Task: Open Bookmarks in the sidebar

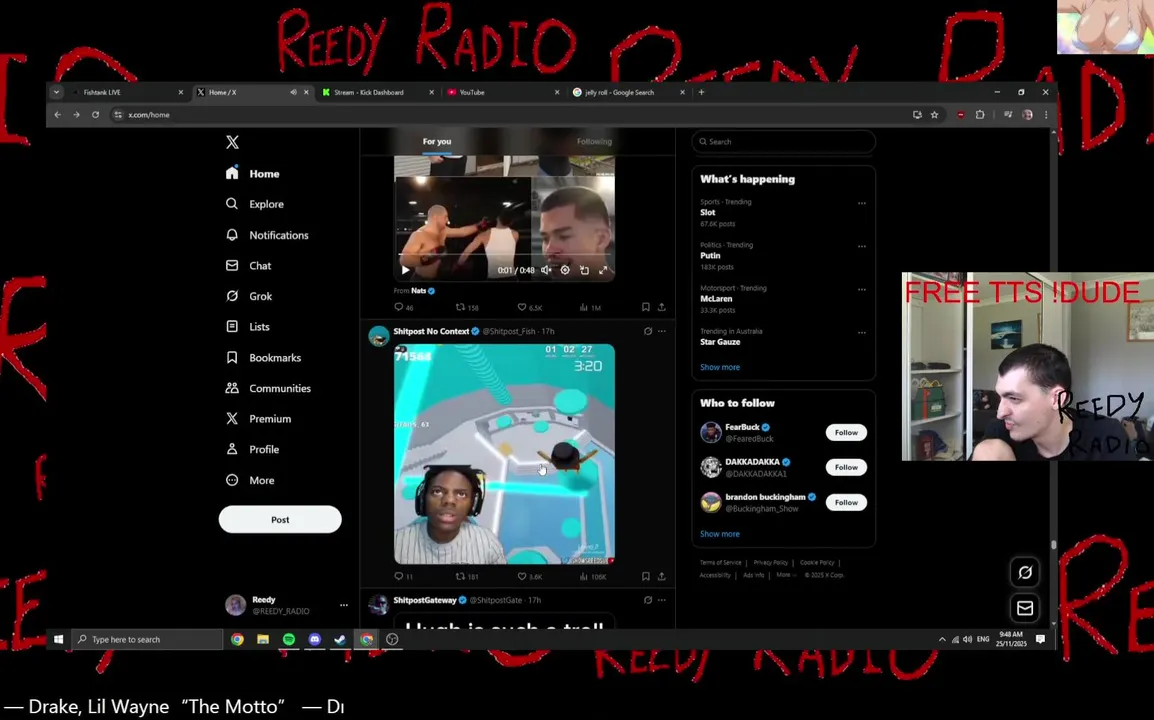Action: click(x=263, y=358)
